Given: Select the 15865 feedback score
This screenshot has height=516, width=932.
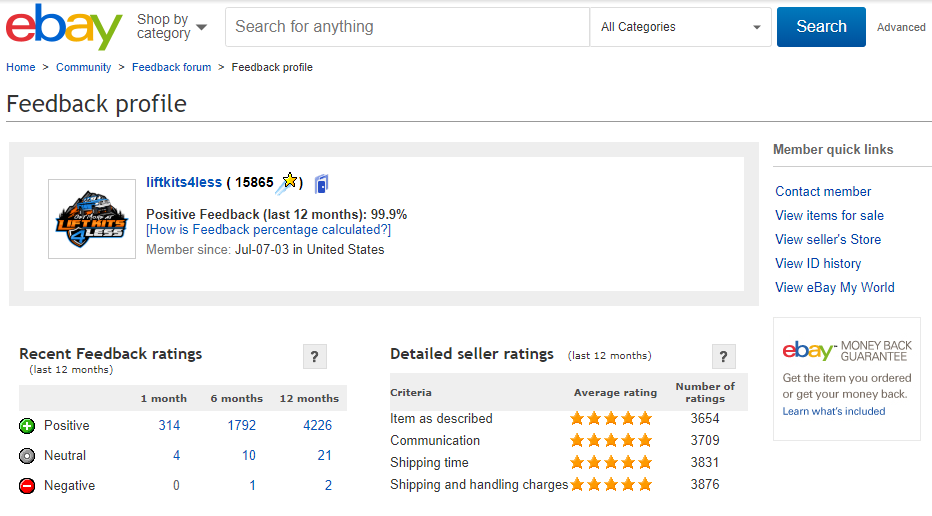Looking at the screenshot, I should (254, 183).
